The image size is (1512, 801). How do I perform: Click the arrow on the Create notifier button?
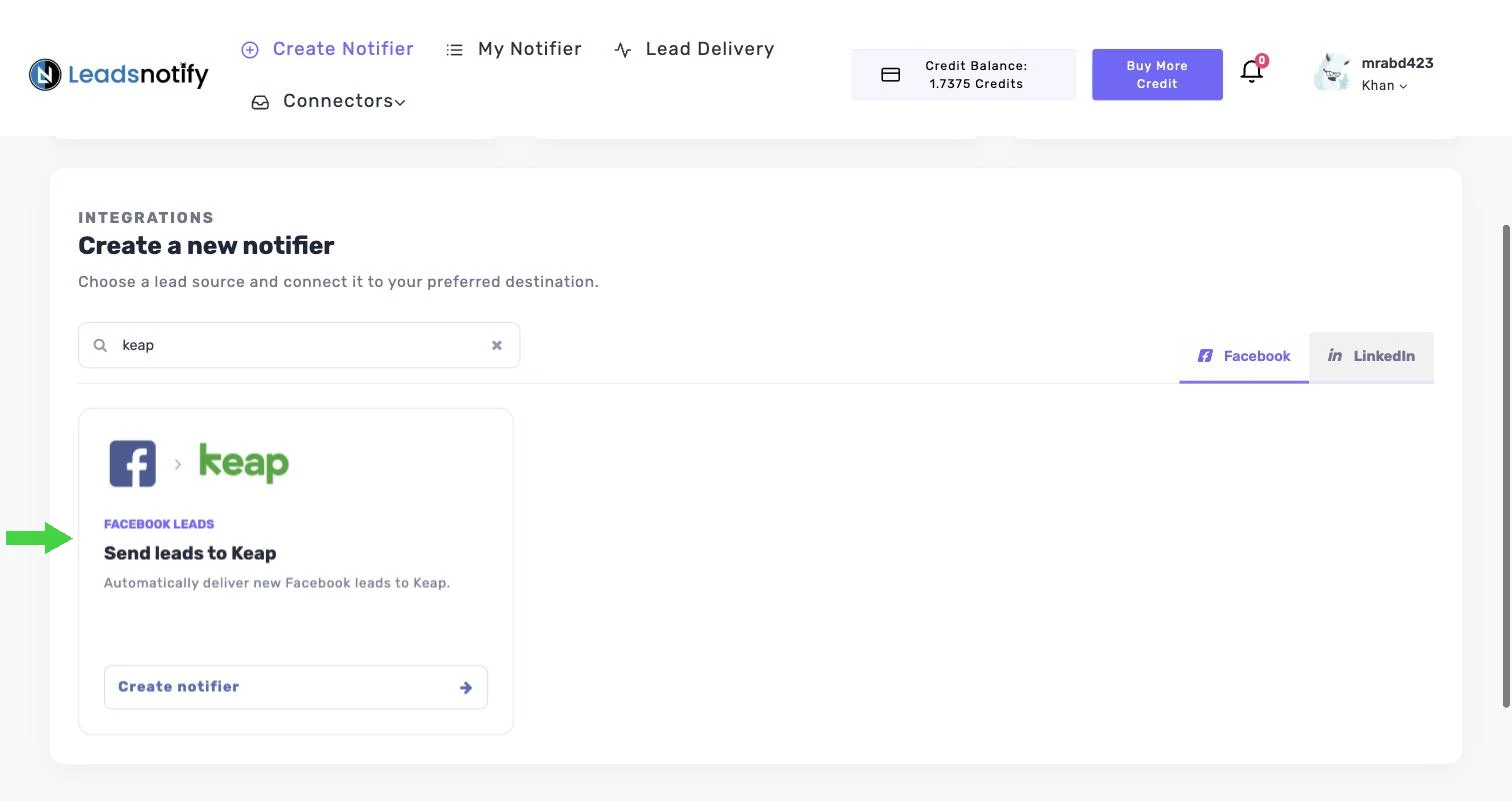pos(466,687)
